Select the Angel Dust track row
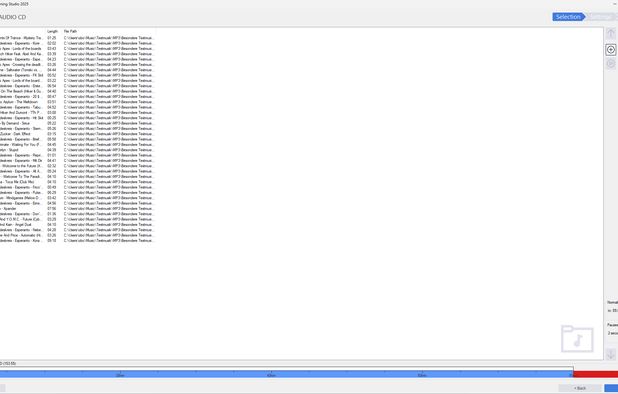618x394 pixels. (77, 225)
